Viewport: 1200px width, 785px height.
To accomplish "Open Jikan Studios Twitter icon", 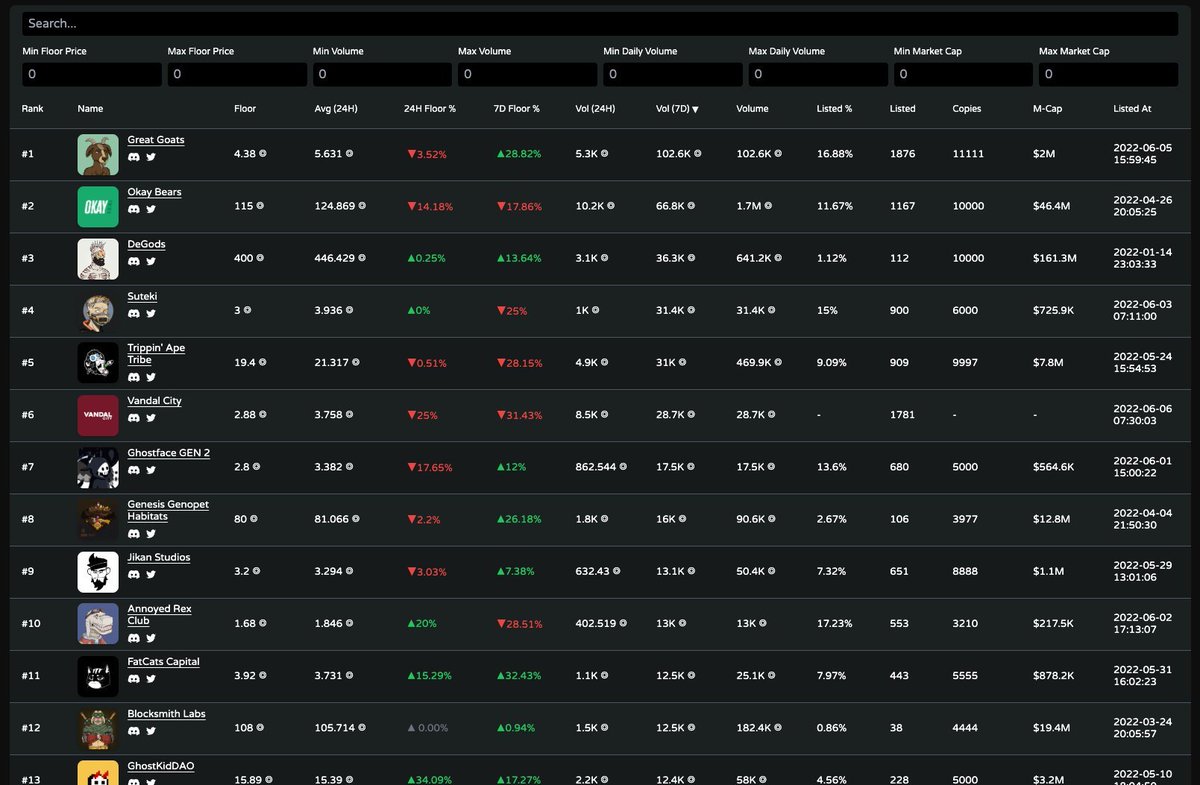I will tap(151, 574).
